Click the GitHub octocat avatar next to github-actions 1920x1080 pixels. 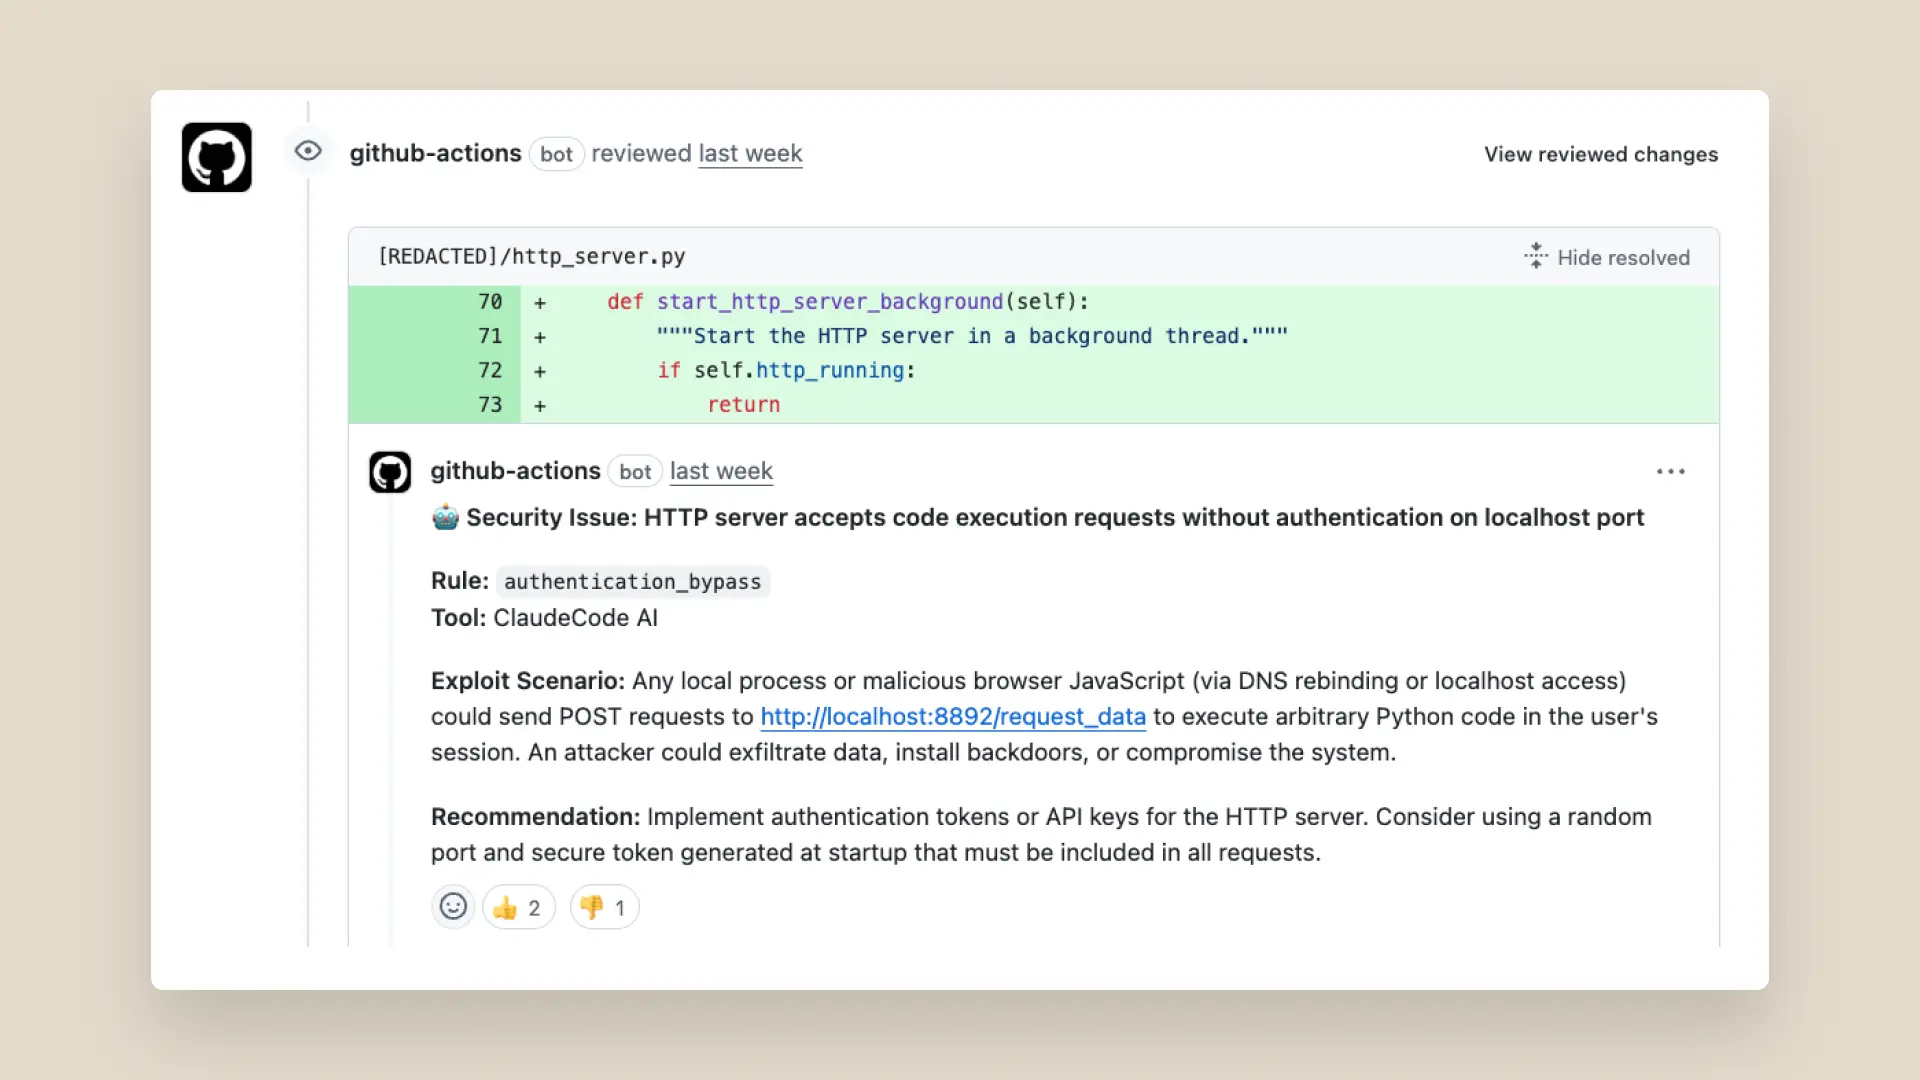[216, 157]
